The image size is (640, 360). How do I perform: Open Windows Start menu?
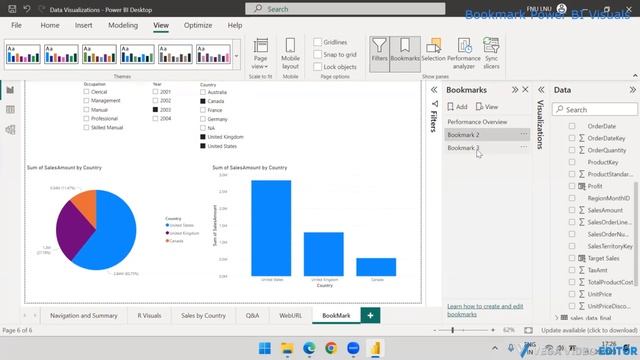pos(265,348)
